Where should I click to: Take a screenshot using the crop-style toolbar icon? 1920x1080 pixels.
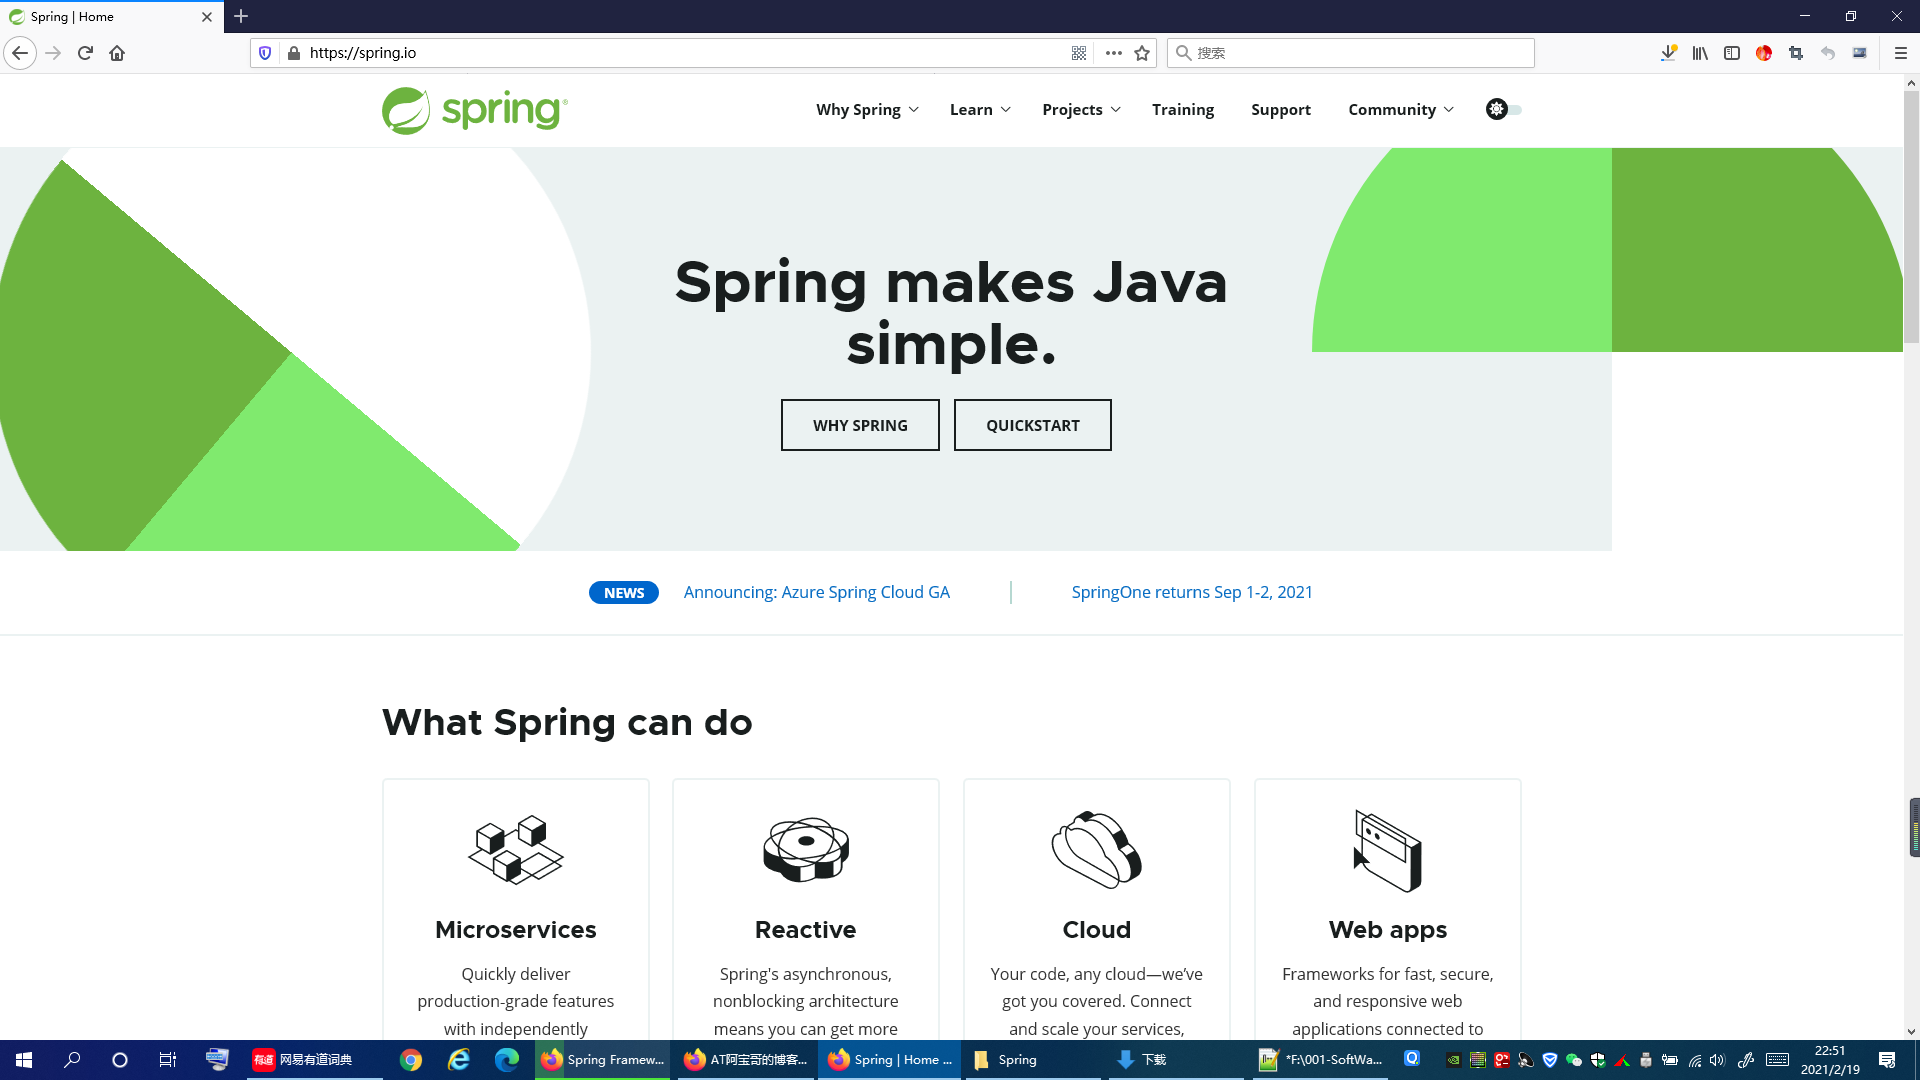1795,53
